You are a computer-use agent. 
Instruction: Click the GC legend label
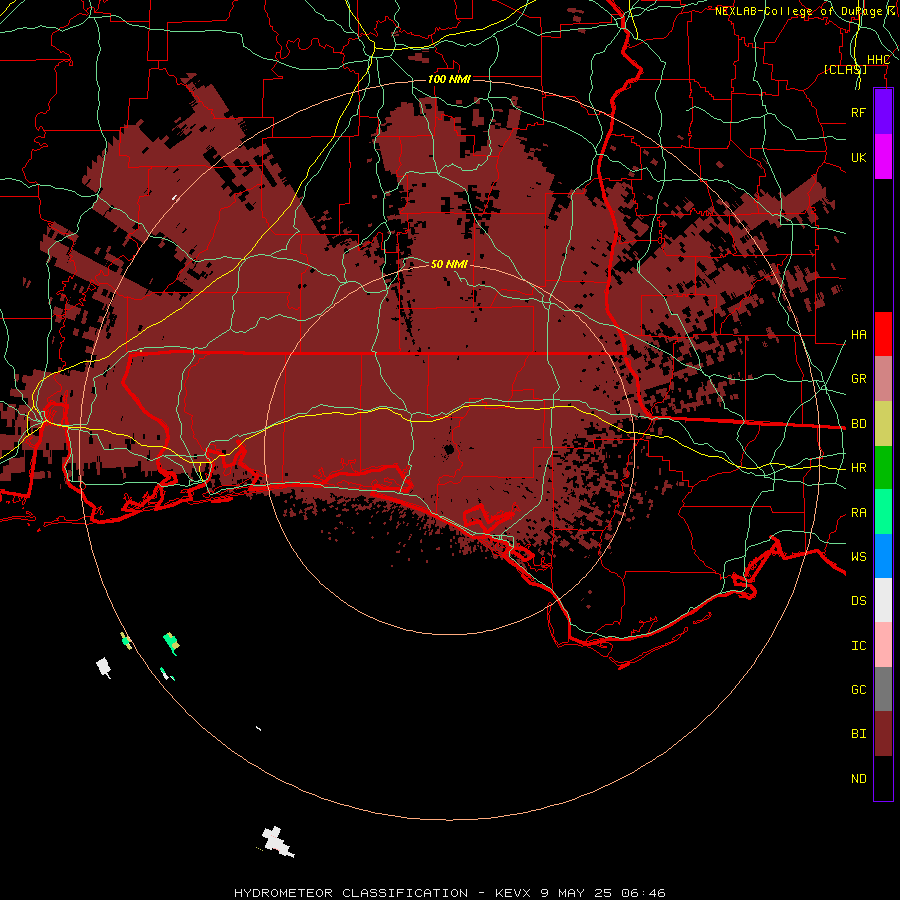click(x=859, y=690)
